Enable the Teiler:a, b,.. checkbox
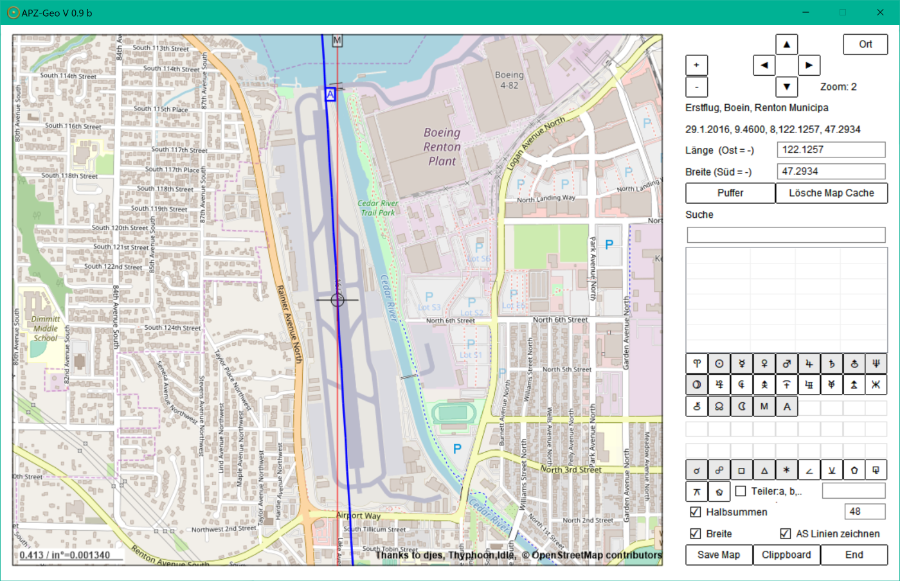 741,491
